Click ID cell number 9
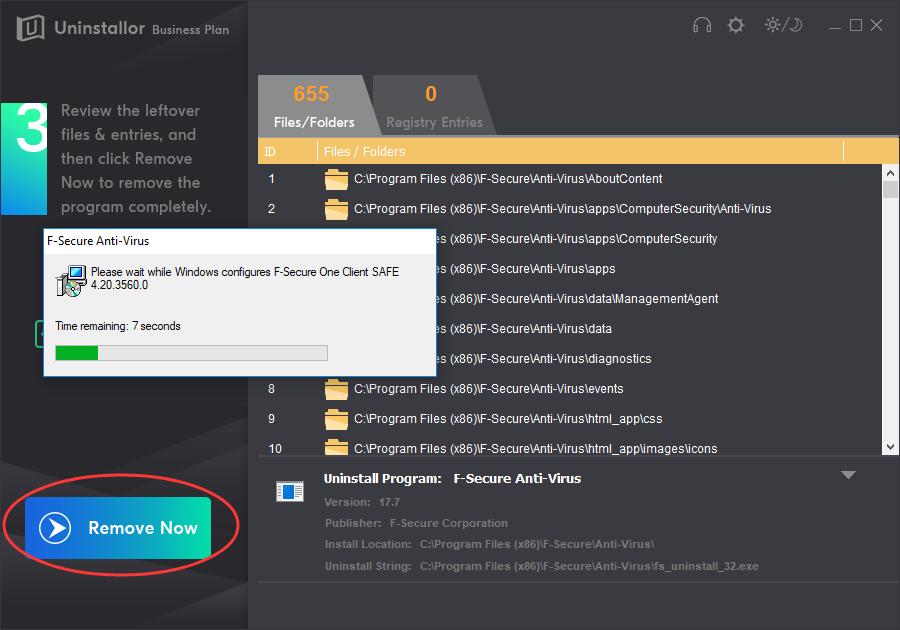The height and width of the screenshot is (630, 900). (x=271, y=419)
